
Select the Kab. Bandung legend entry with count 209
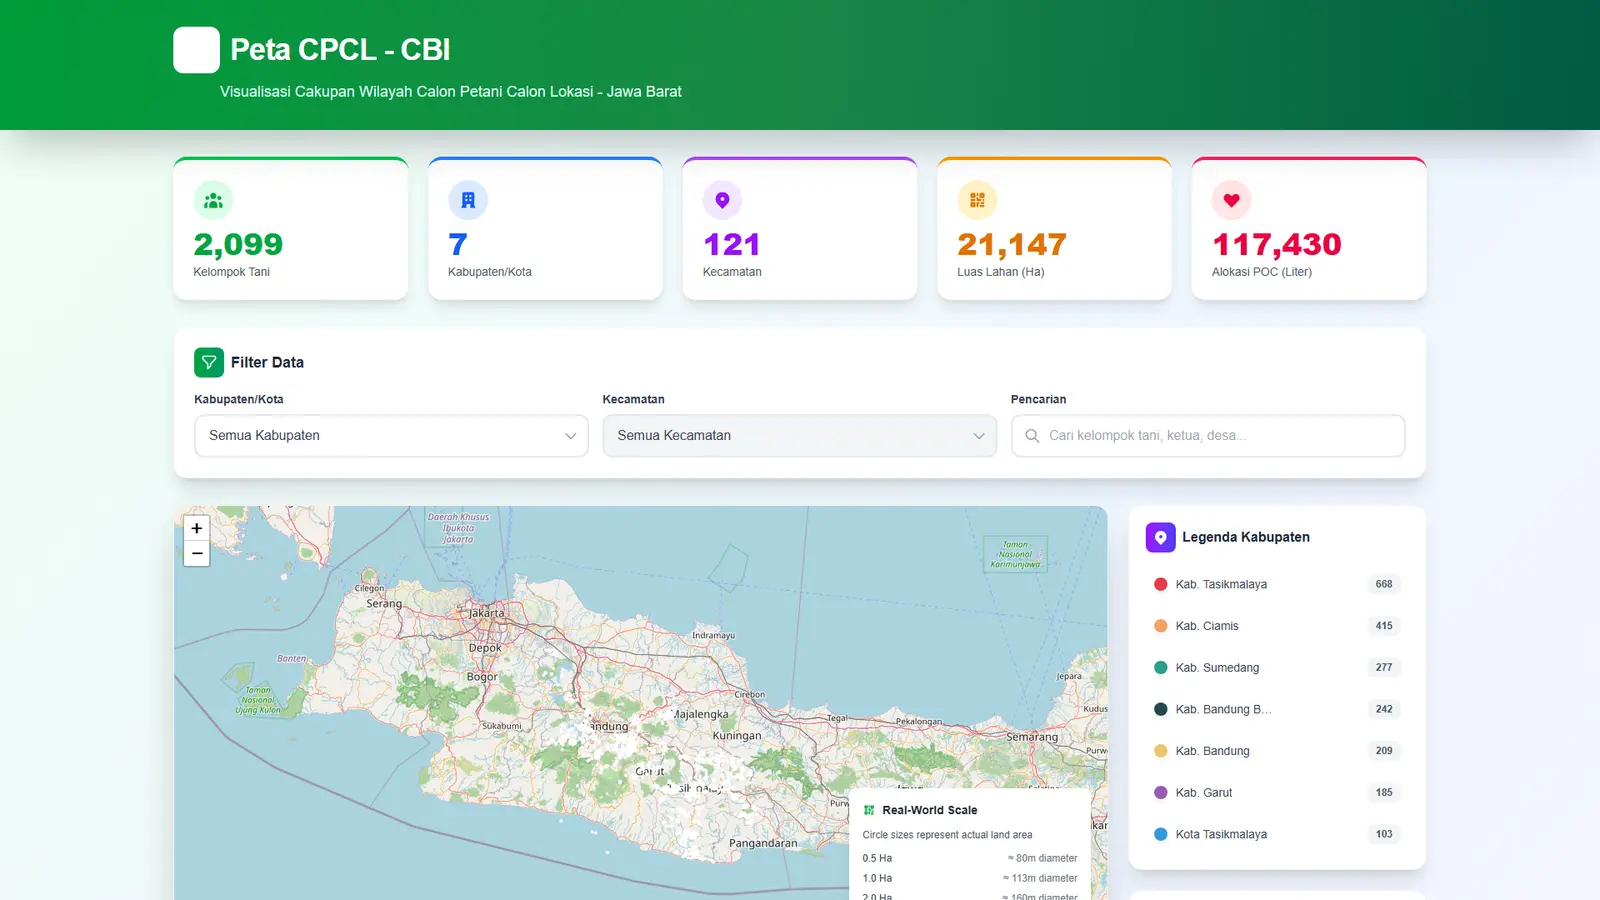(x=1277, y=751)
